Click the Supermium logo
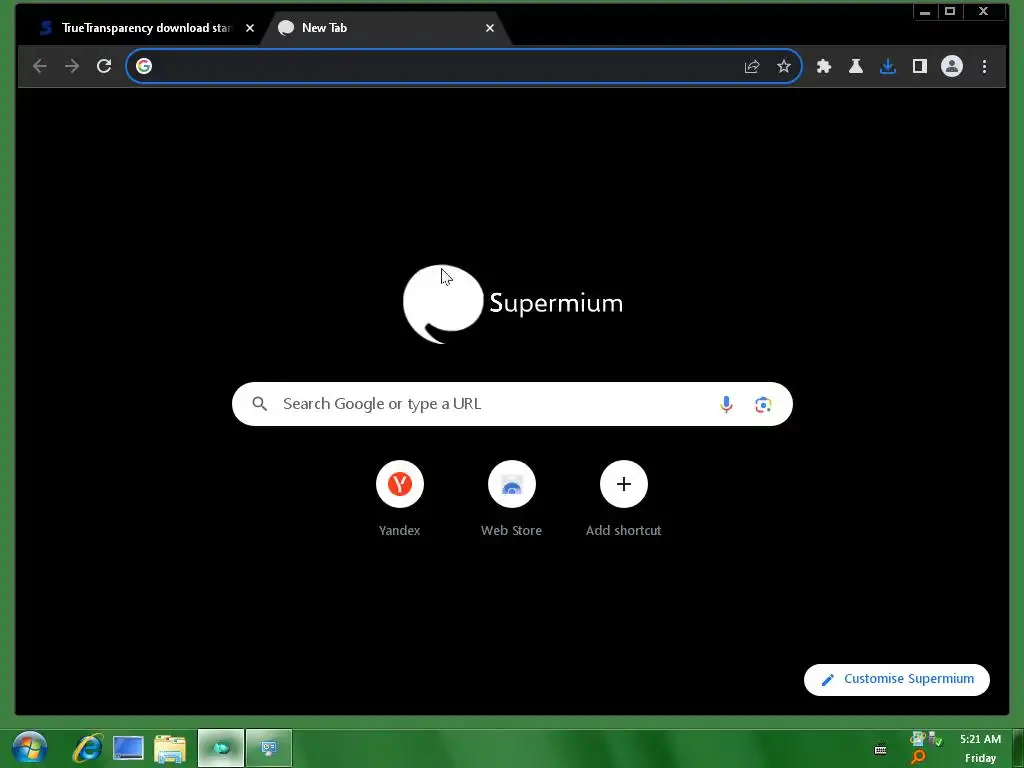This screenshot has height=768, width=1024. point(513,304)
